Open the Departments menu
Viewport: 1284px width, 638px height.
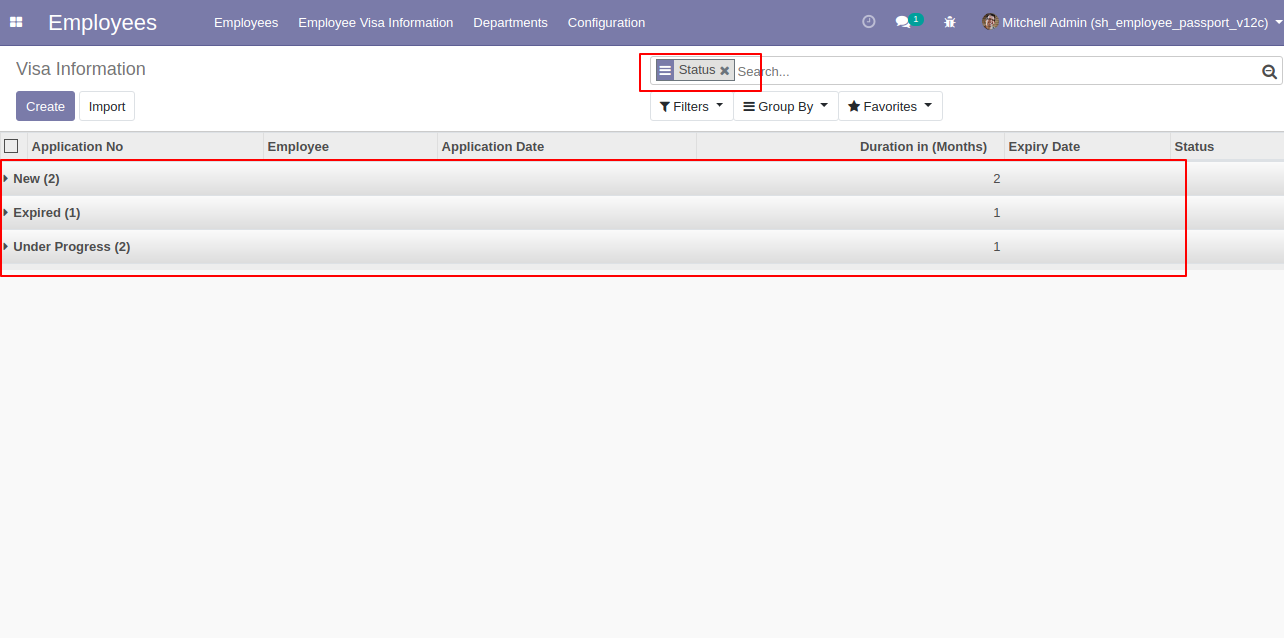click(x=510, y=22)
